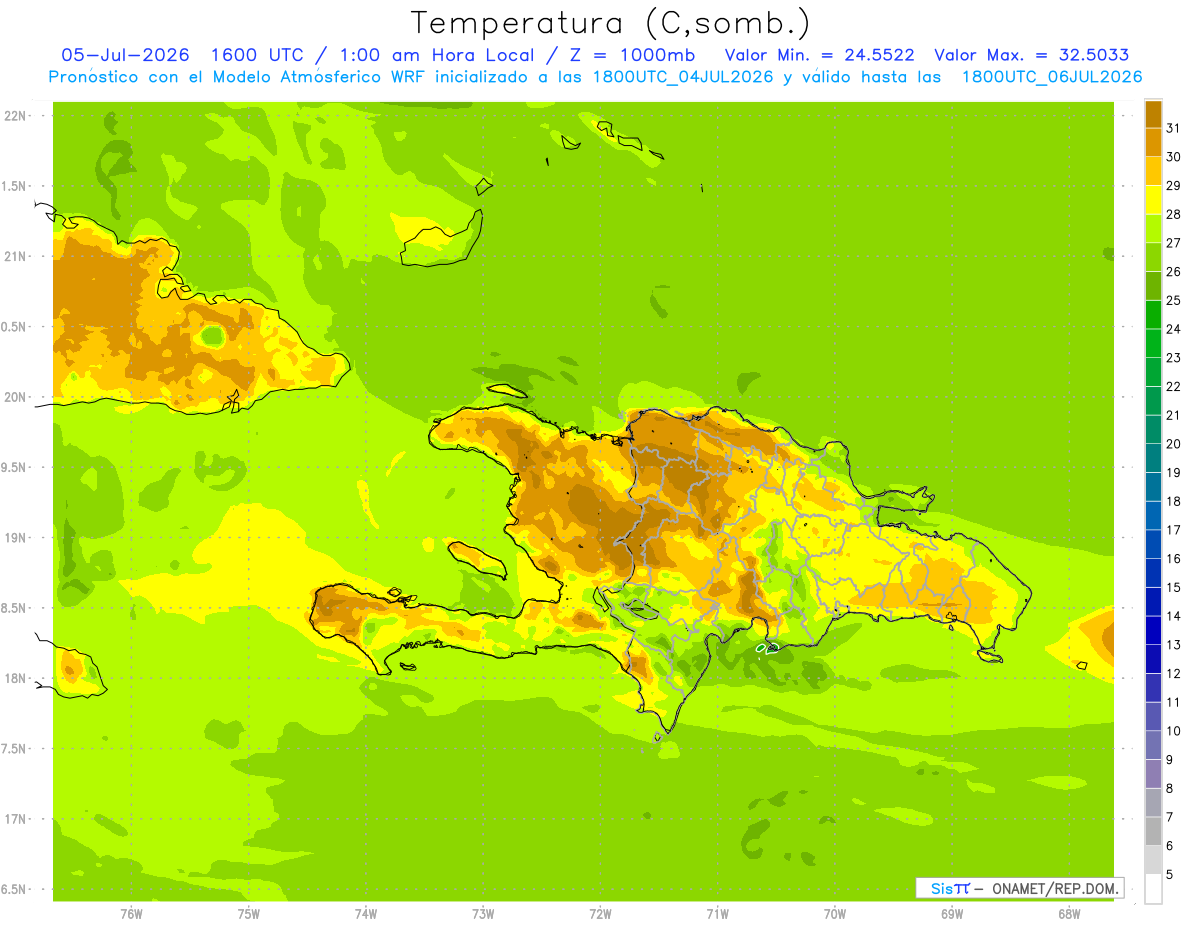Click the '19N' latitude label
Image resolution: width=1200 pixels, height=927 pixels.
(15, 537)
